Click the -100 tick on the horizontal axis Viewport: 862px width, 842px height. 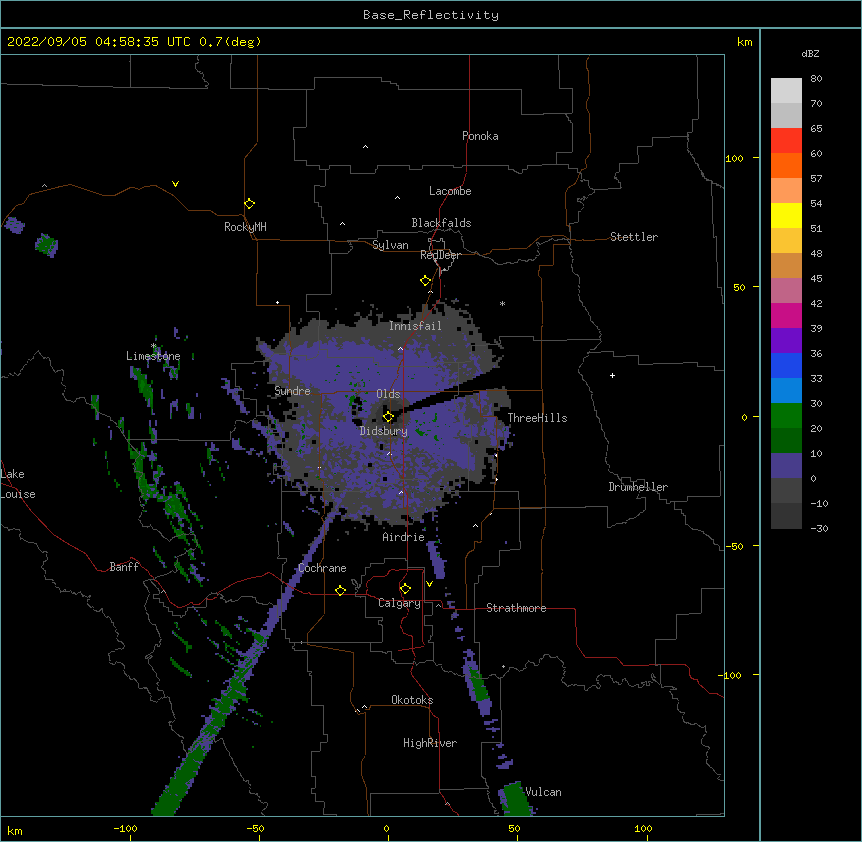click(125, 828)
